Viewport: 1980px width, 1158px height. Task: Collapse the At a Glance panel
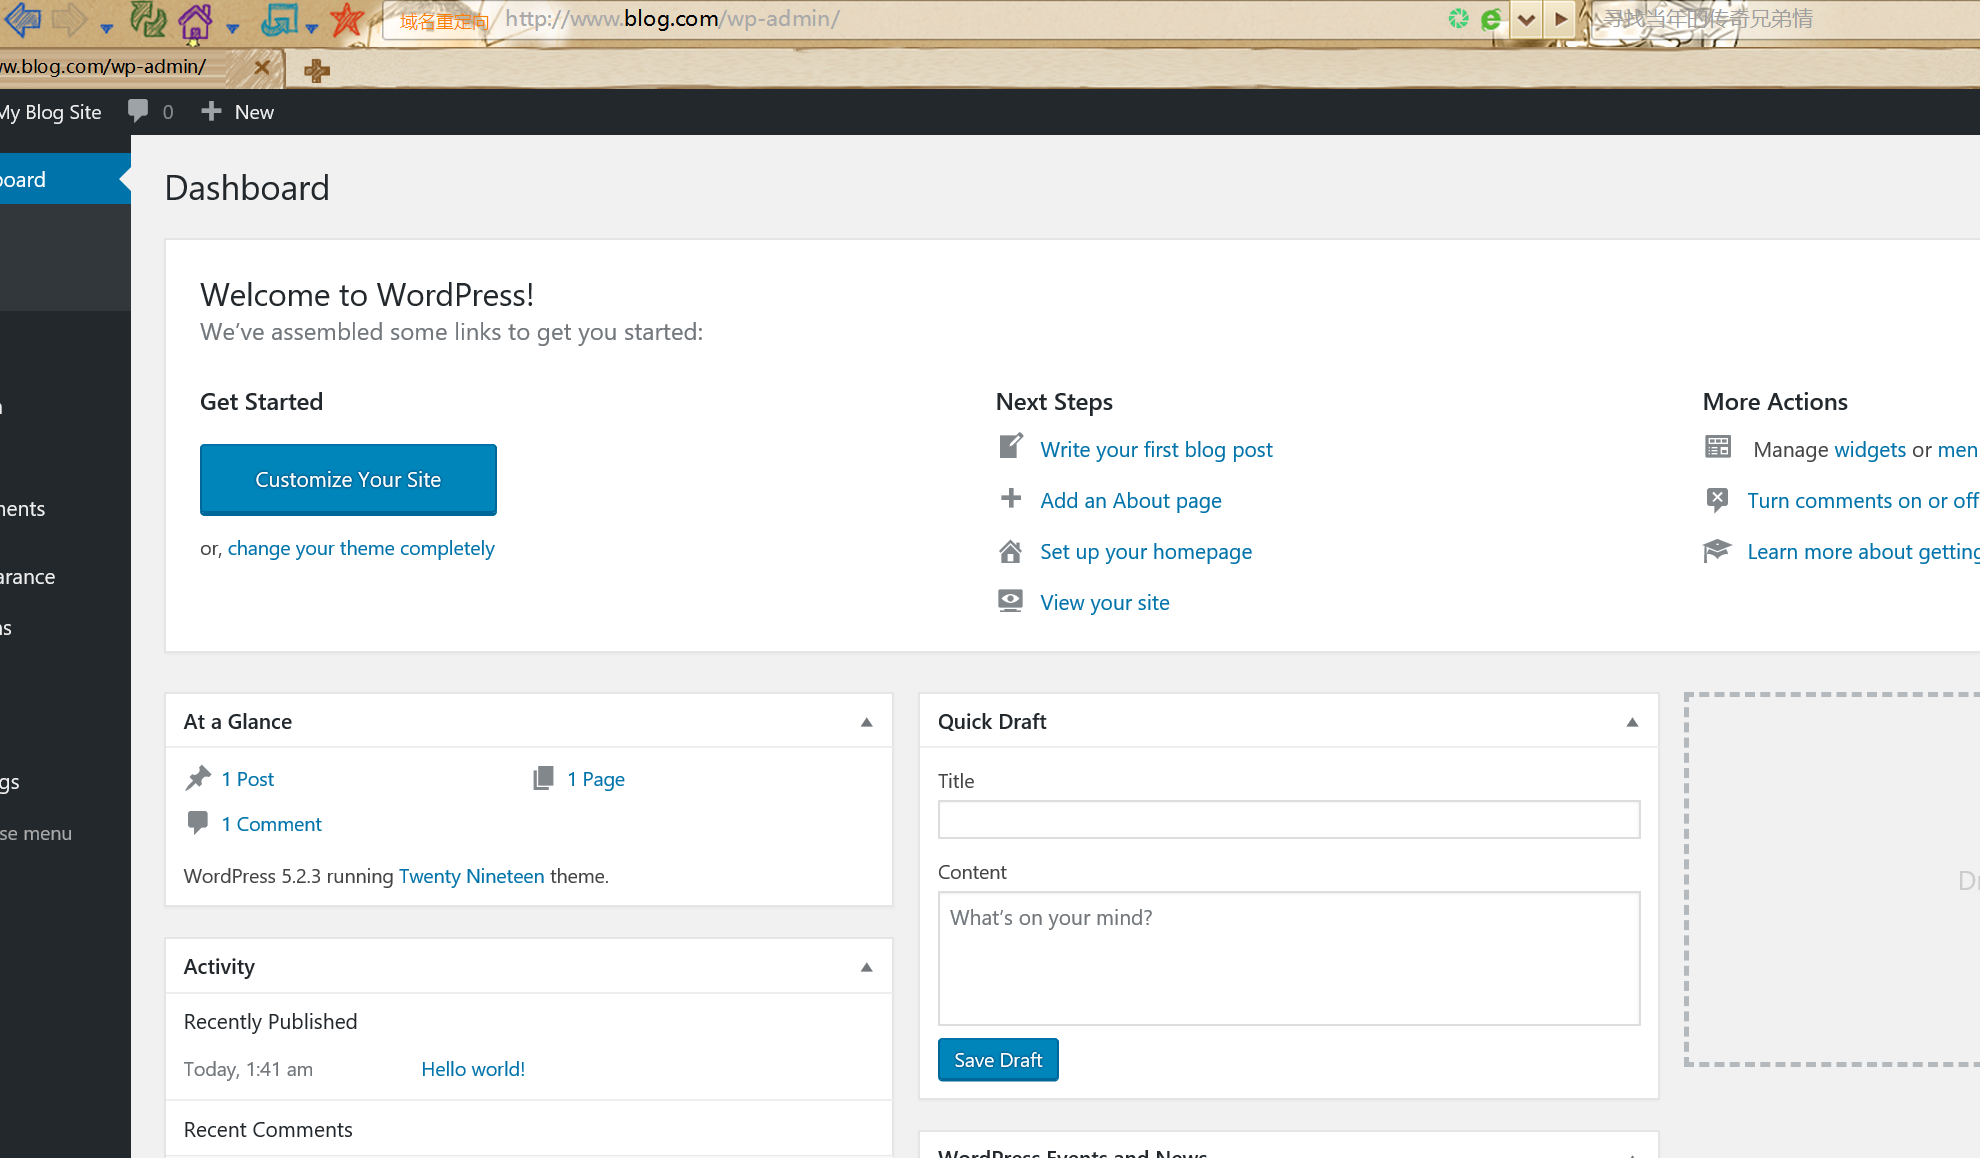[866, 722]
